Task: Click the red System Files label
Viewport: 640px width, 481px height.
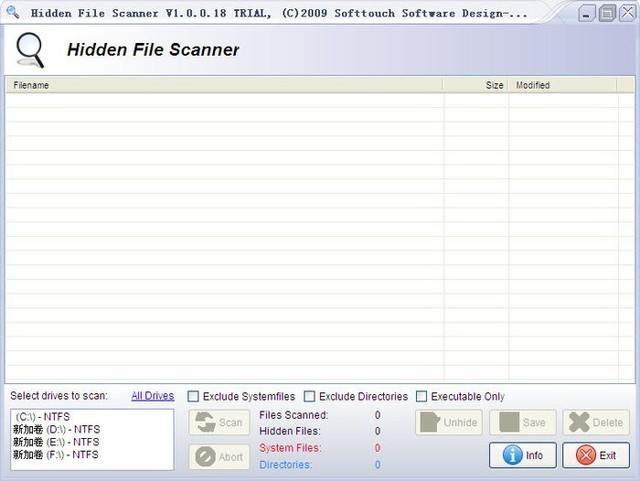Action: [290, 448]
